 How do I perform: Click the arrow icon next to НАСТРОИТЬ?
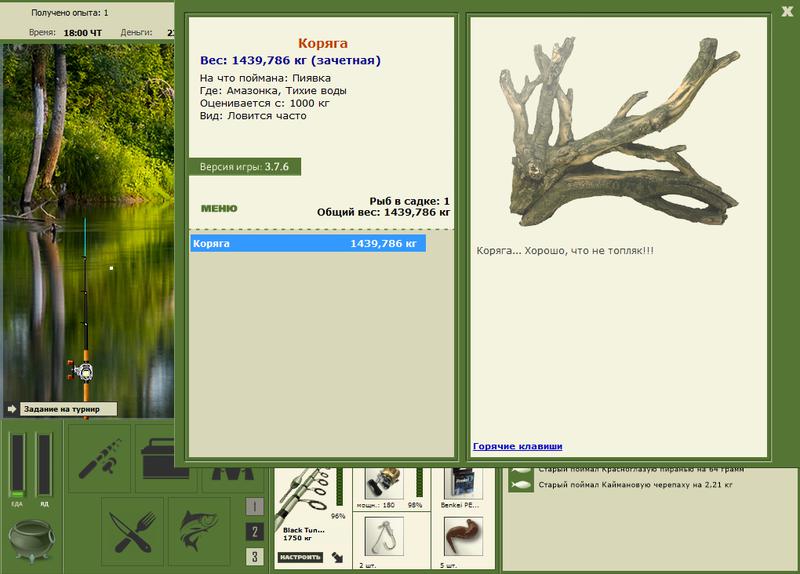click(337, 557)
